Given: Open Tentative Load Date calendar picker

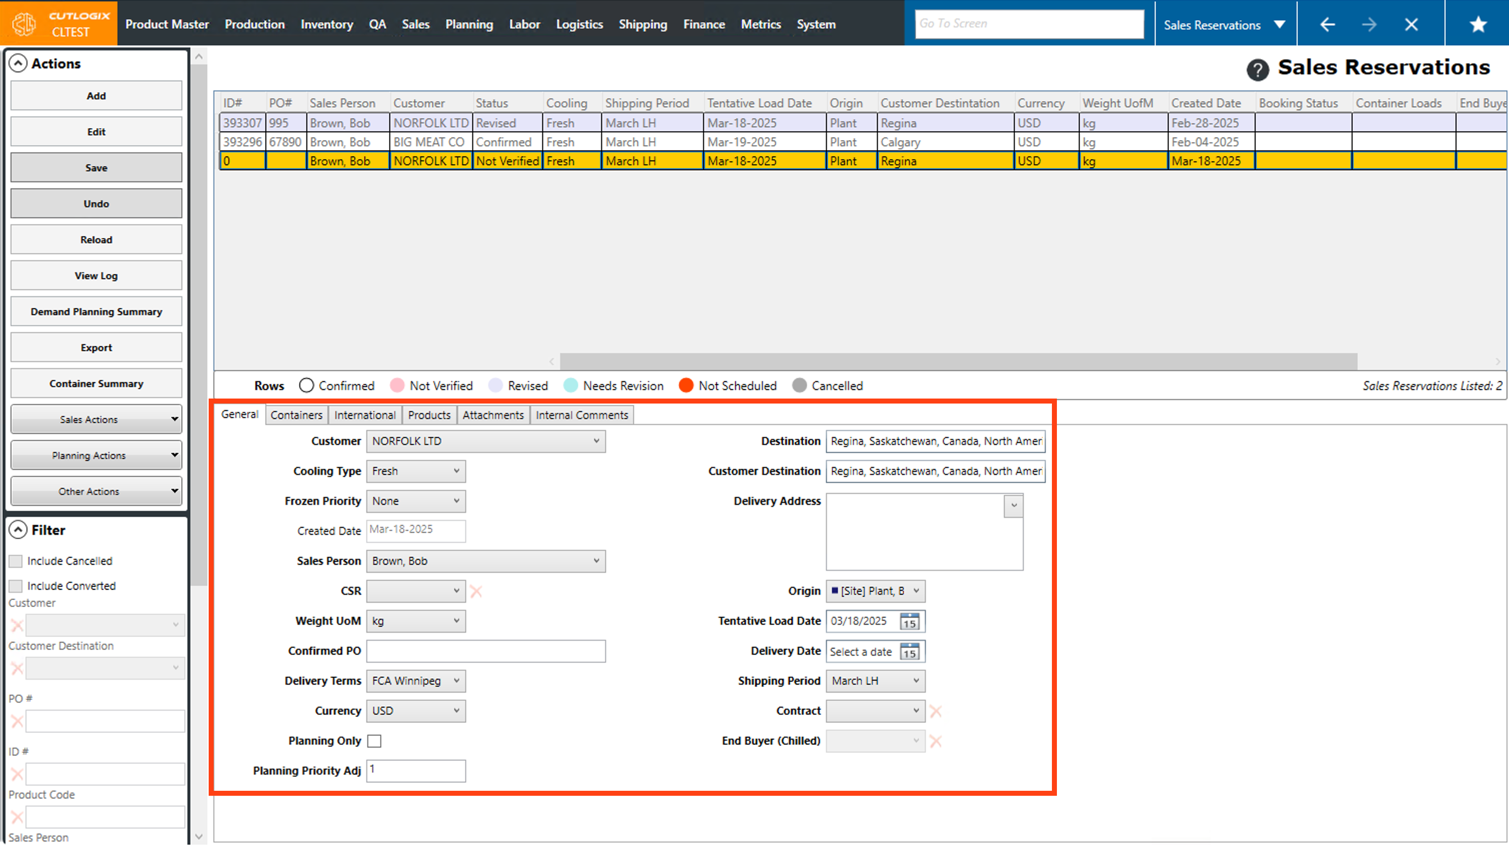Looking at the screenshot, I should 909,621.
